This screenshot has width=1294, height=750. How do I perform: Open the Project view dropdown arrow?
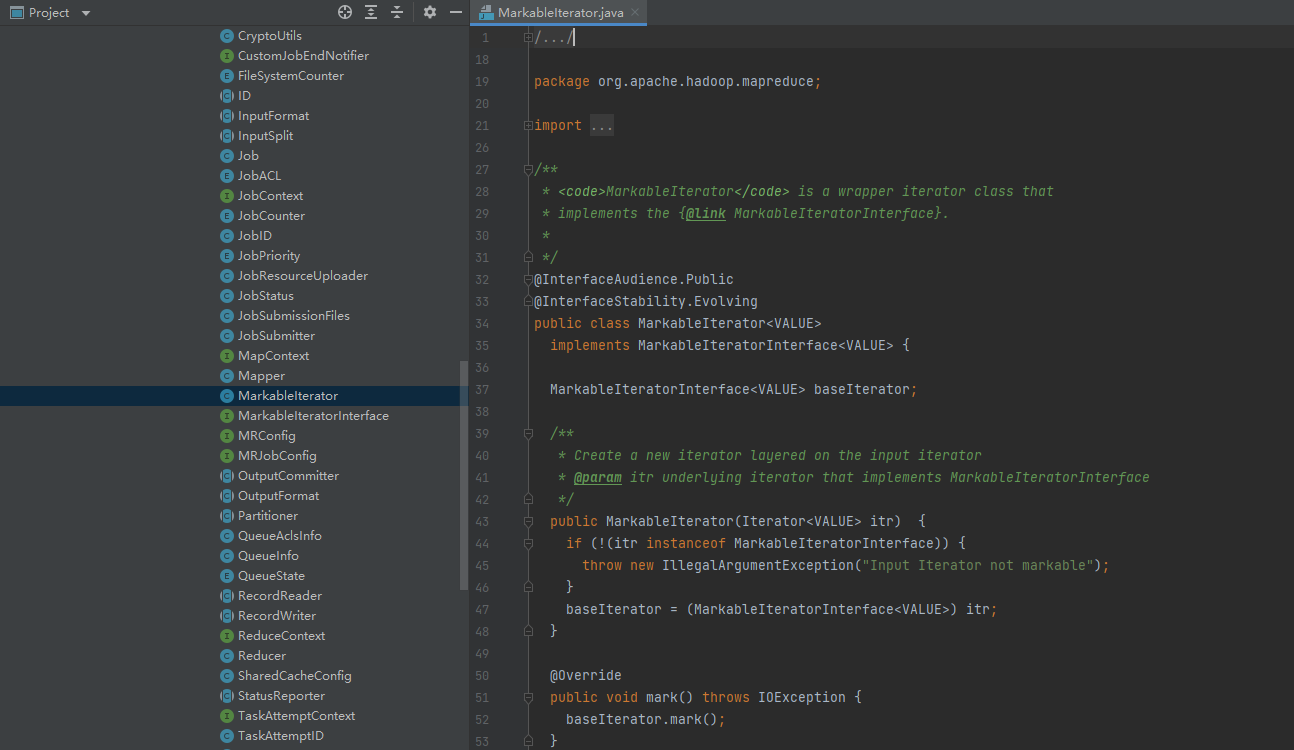point(85,13)
